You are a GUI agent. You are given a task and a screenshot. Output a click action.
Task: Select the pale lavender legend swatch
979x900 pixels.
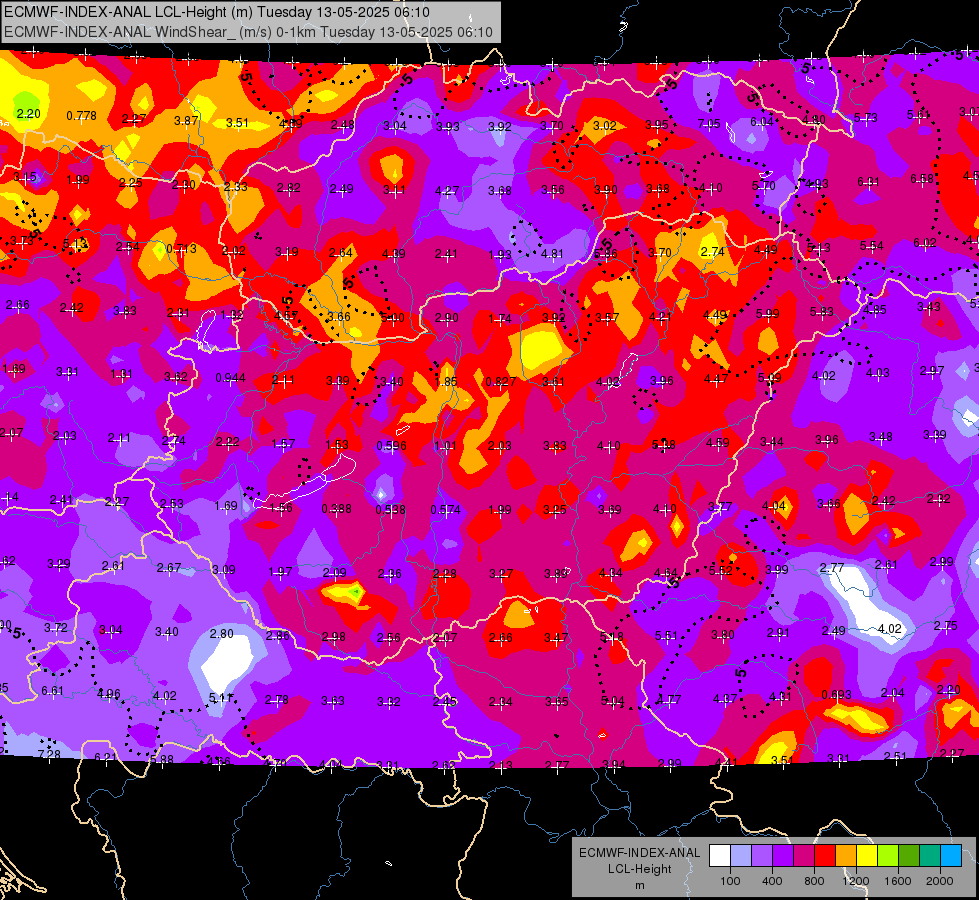(740, 856)
